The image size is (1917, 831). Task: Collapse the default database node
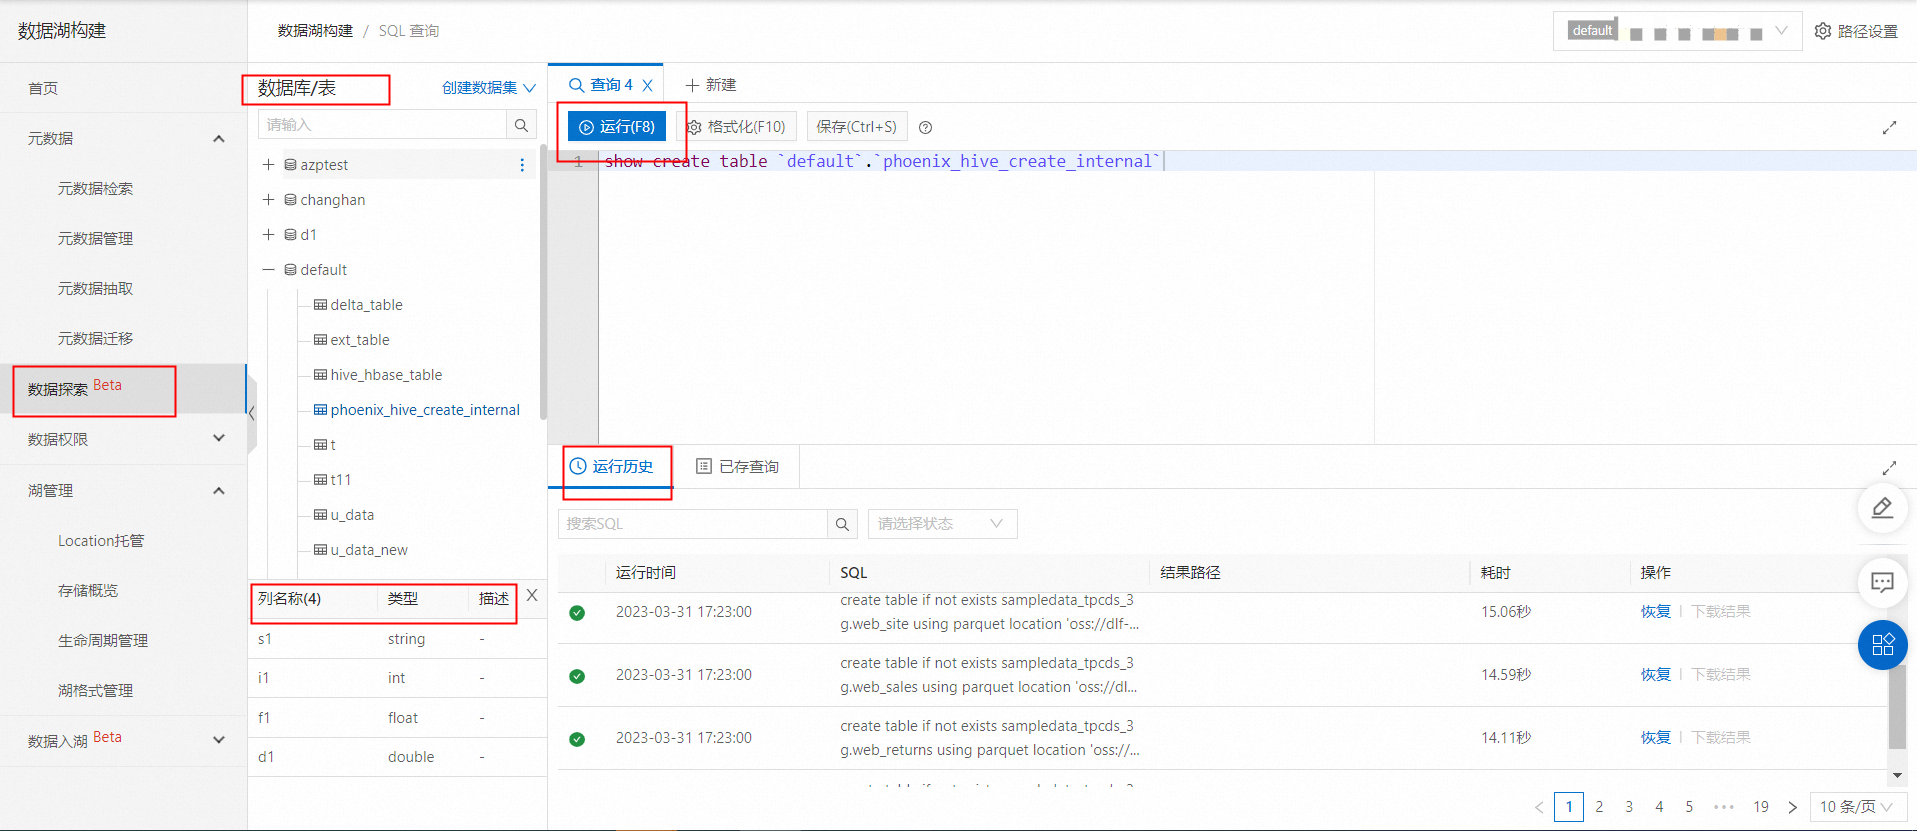click(268, 270)
